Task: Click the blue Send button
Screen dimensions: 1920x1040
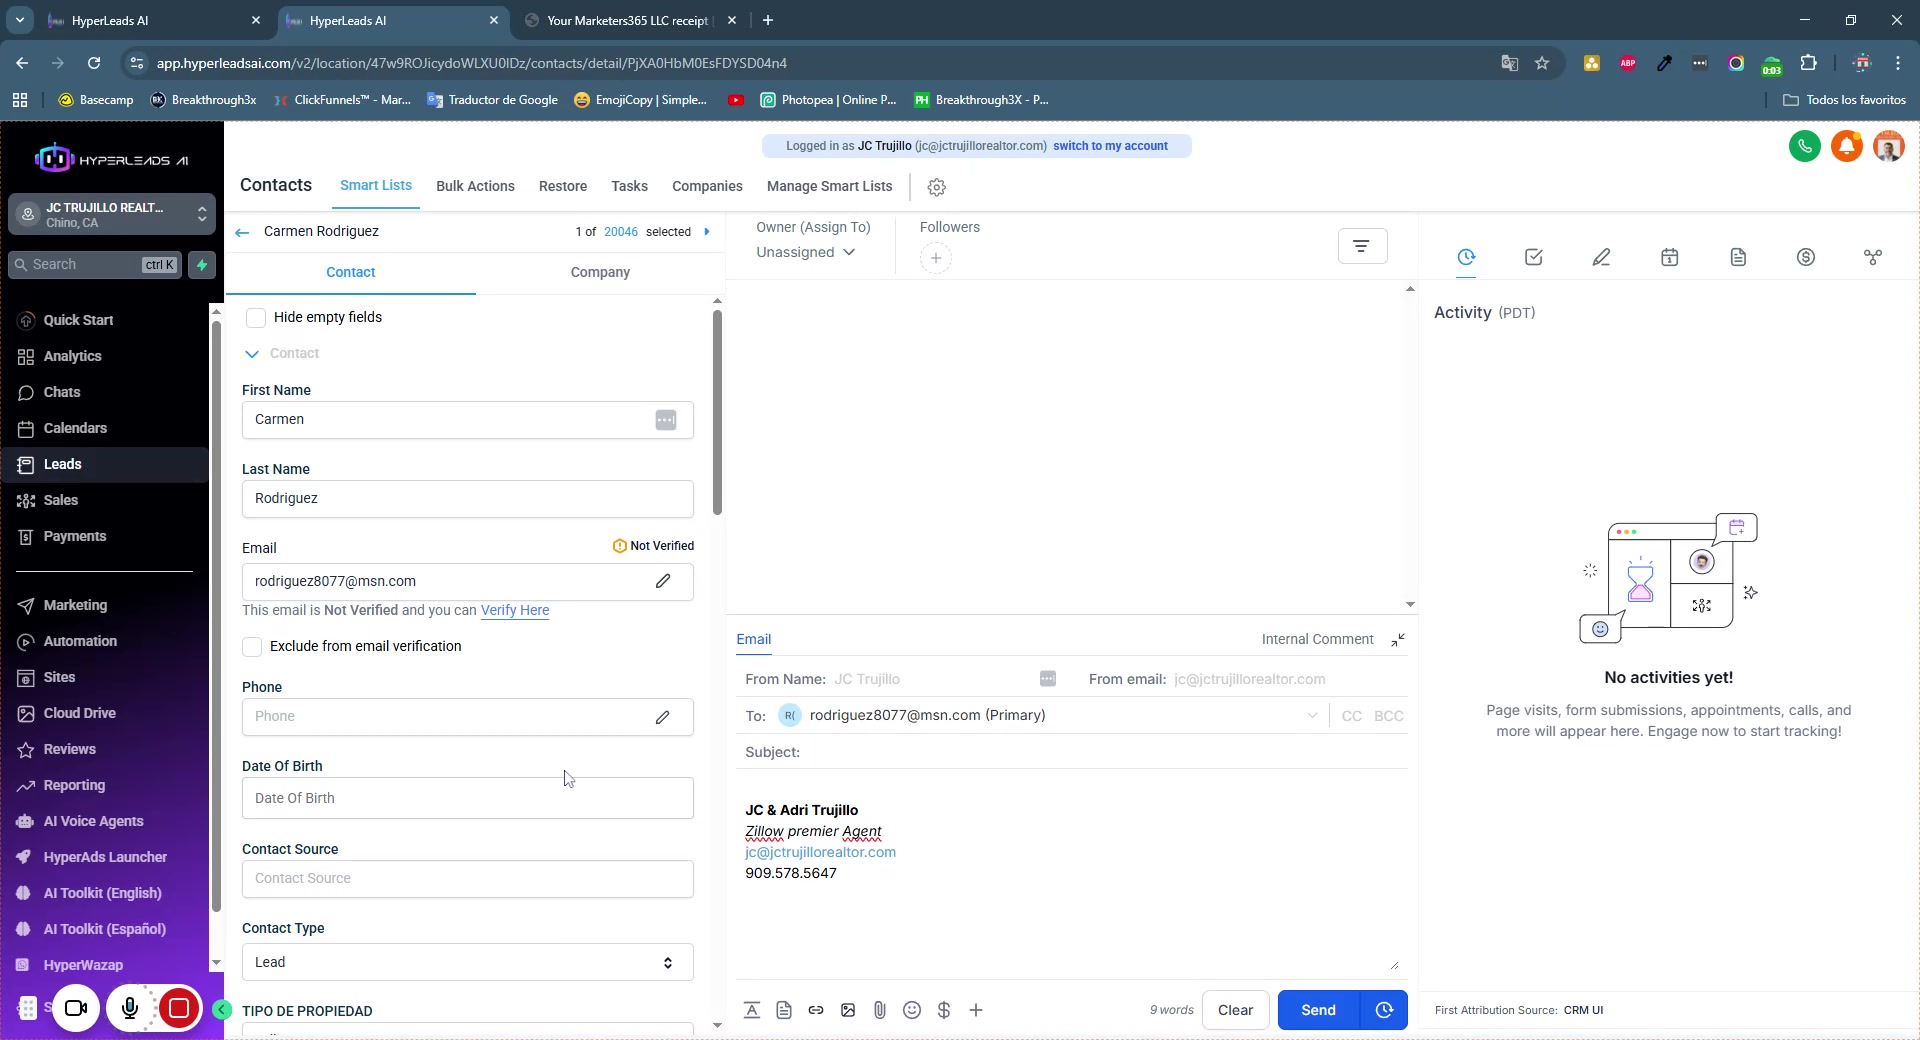Action: click(x=1318, y=1010)
